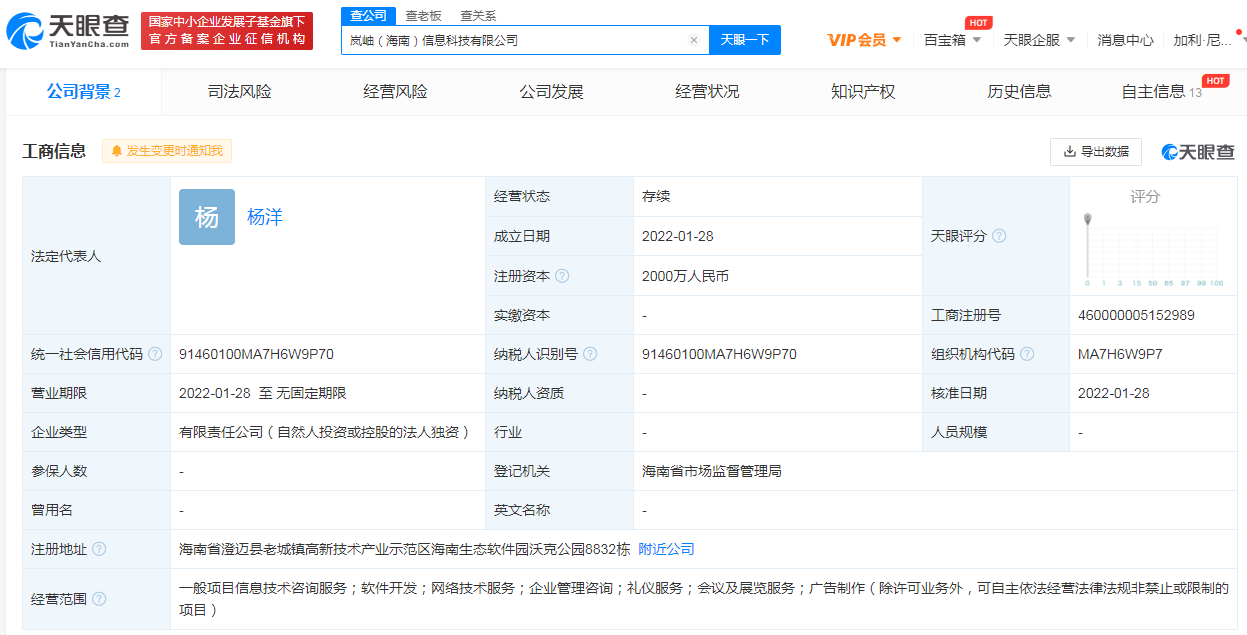Open the 经营状况 tab
The image size is (1247, 635).
[707, 92]
